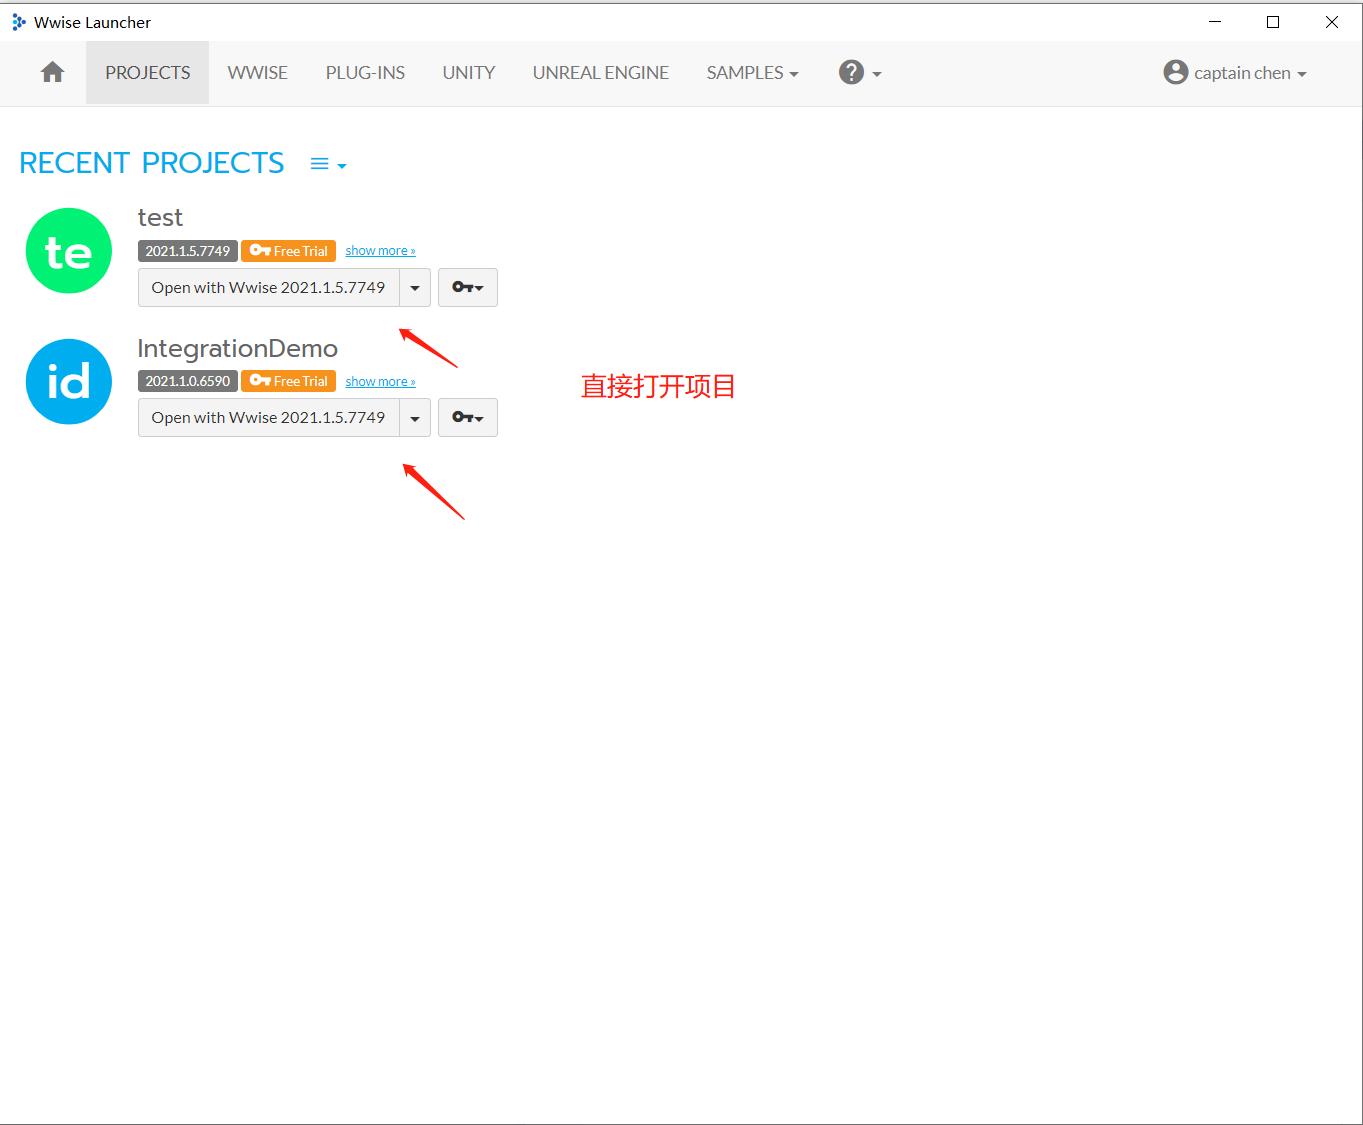Open the captain chen account menu

[x=1235, y=73]
